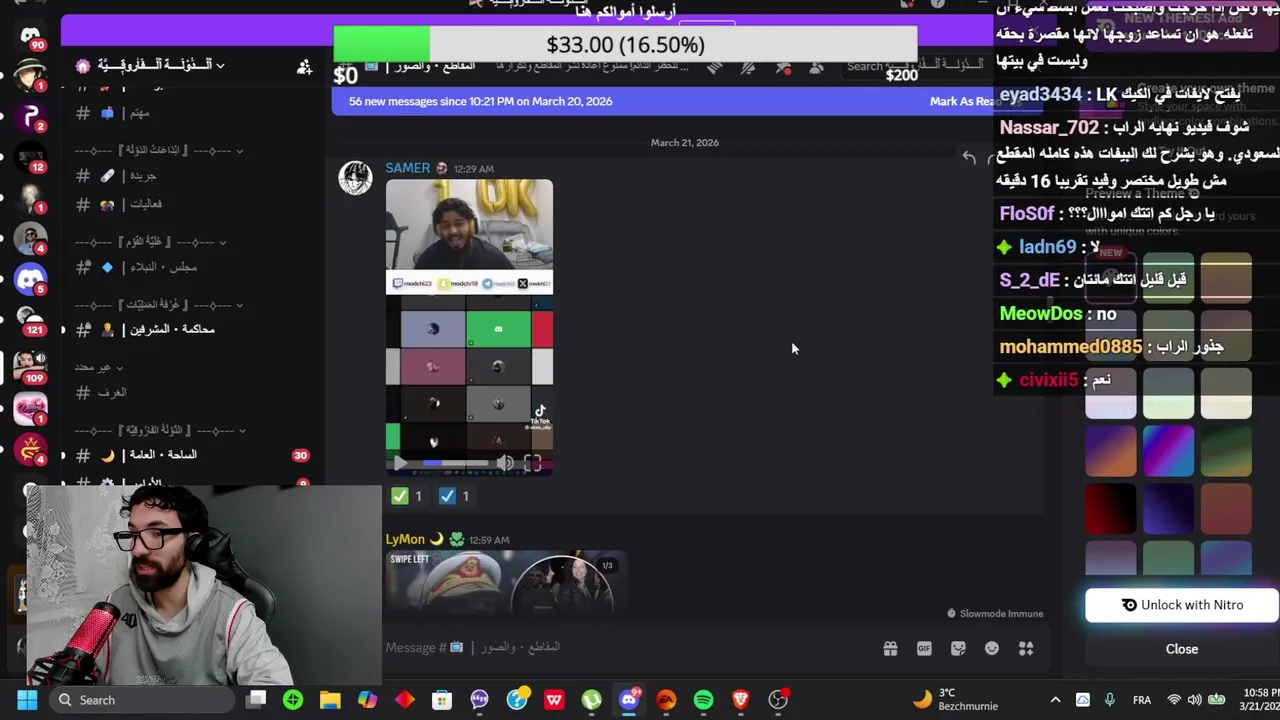This screenshot has height=720, width=1280.
Task: Click the reply arrow on SAMER's message
Action: 969,157
